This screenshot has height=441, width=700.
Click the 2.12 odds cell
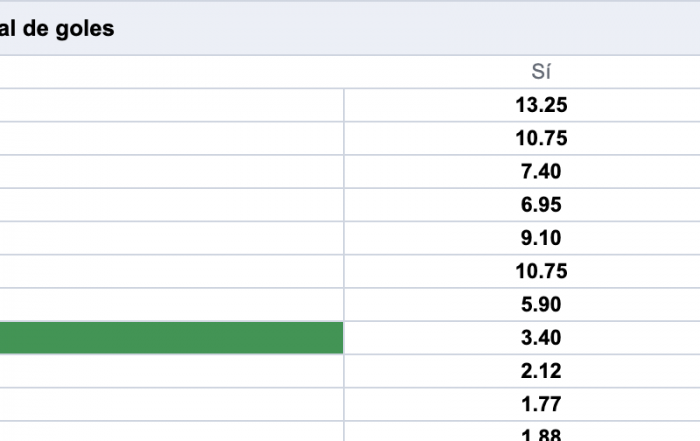tap(541, 371)
